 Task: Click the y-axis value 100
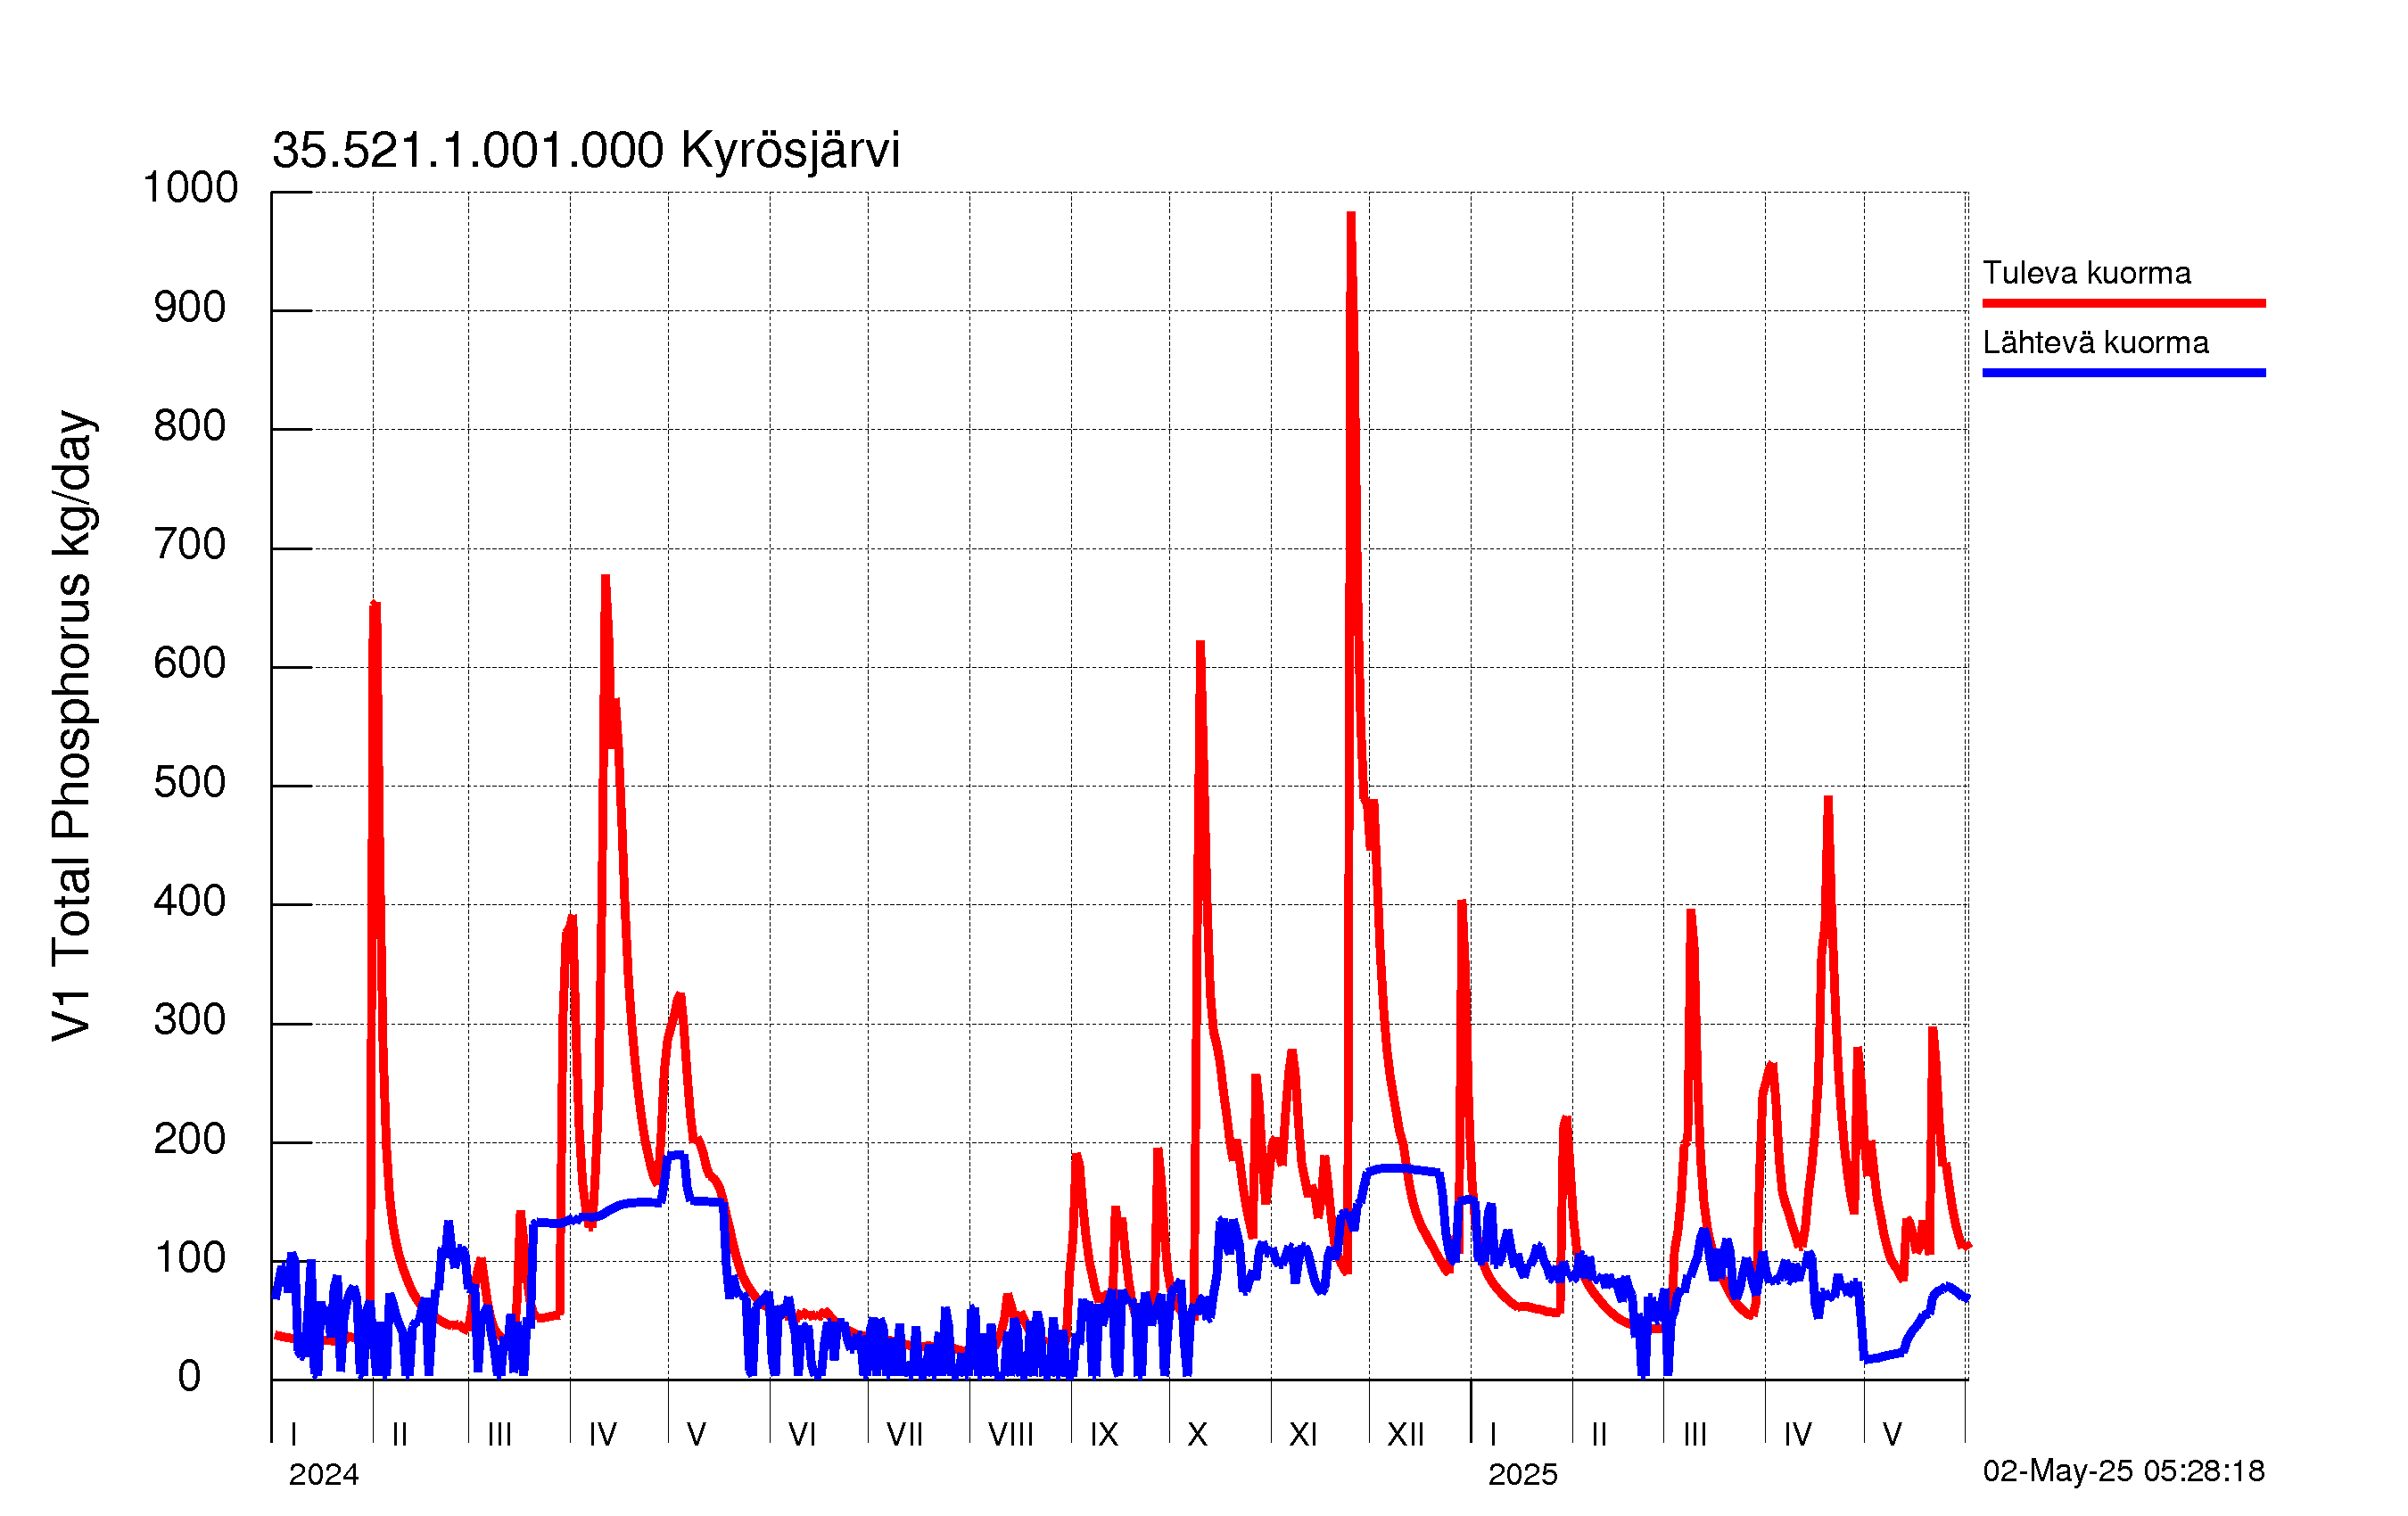point(190,1258)
